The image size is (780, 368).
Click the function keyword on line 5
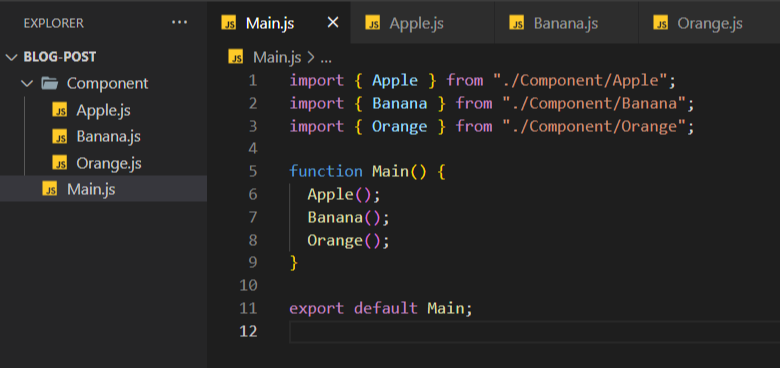[x=326, y=172]
